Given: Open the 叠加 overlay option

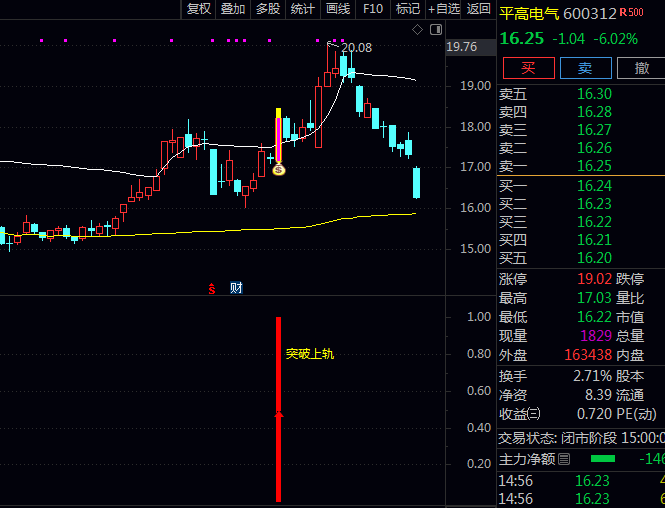Looking at the screenshot, I should (233, 9).
